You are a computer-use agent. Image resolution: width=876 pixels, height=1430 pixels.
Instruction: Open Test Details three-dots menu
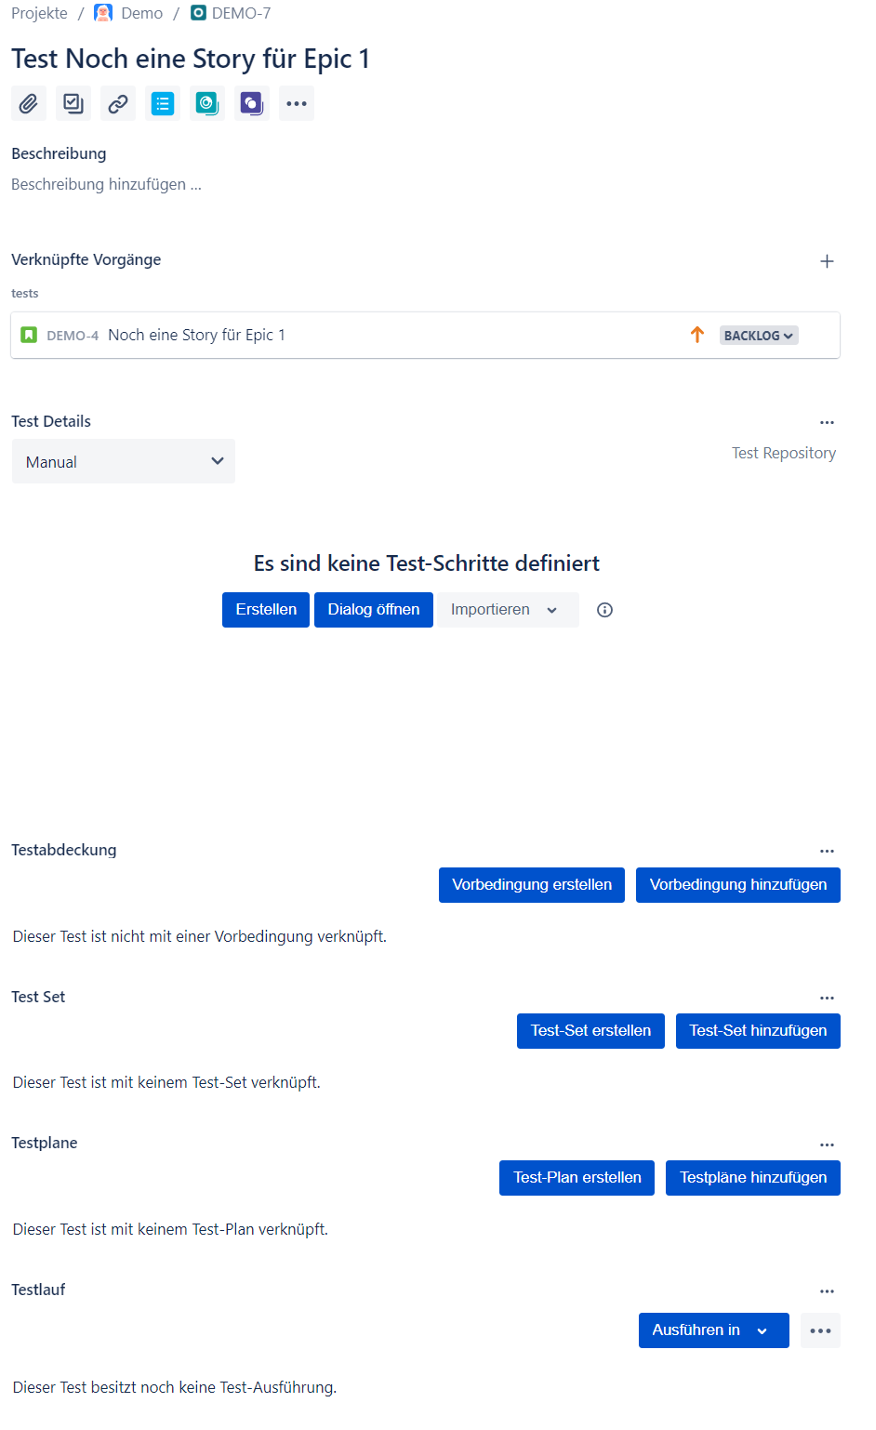827,423
